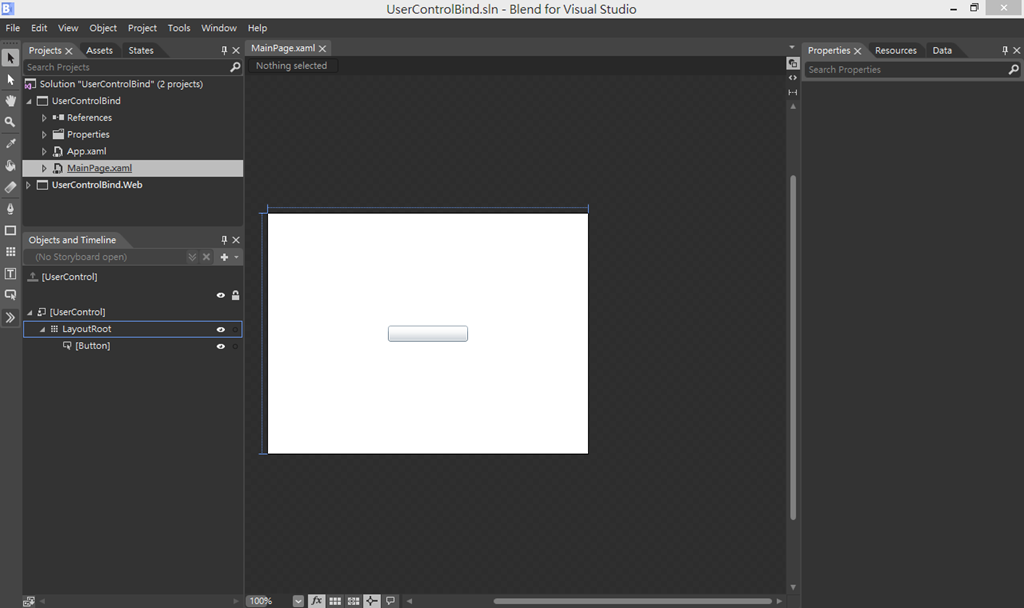Screen dimensions: 1024x608
Task: Hide the [Button] element
Action: (221, 346)
